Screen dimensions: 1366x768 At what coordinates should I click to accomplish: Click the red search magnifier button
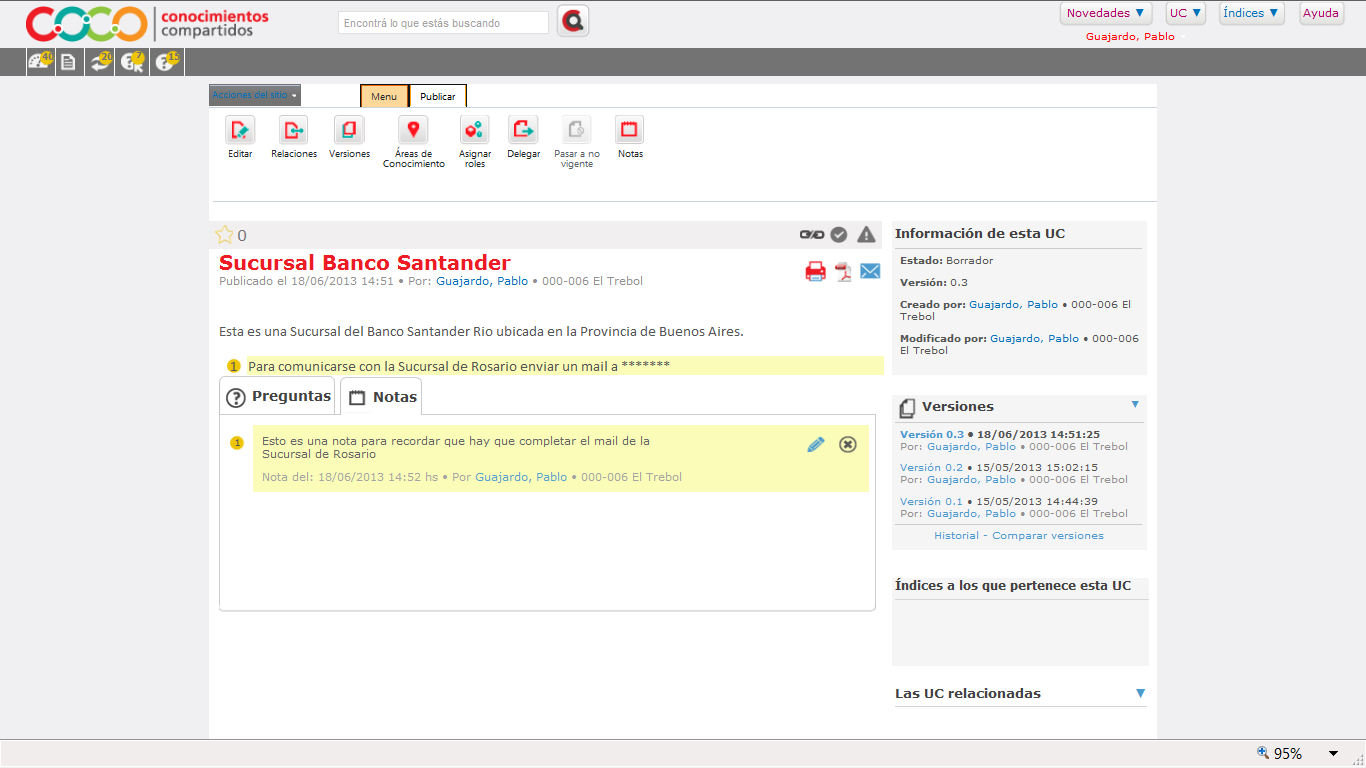coord(573,21)
